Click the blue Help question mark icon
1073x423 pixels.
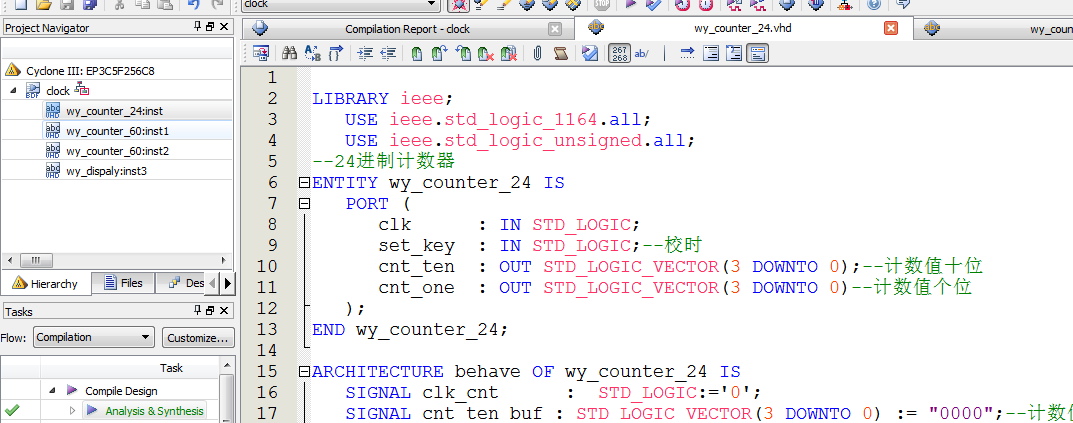click(874, 4)
